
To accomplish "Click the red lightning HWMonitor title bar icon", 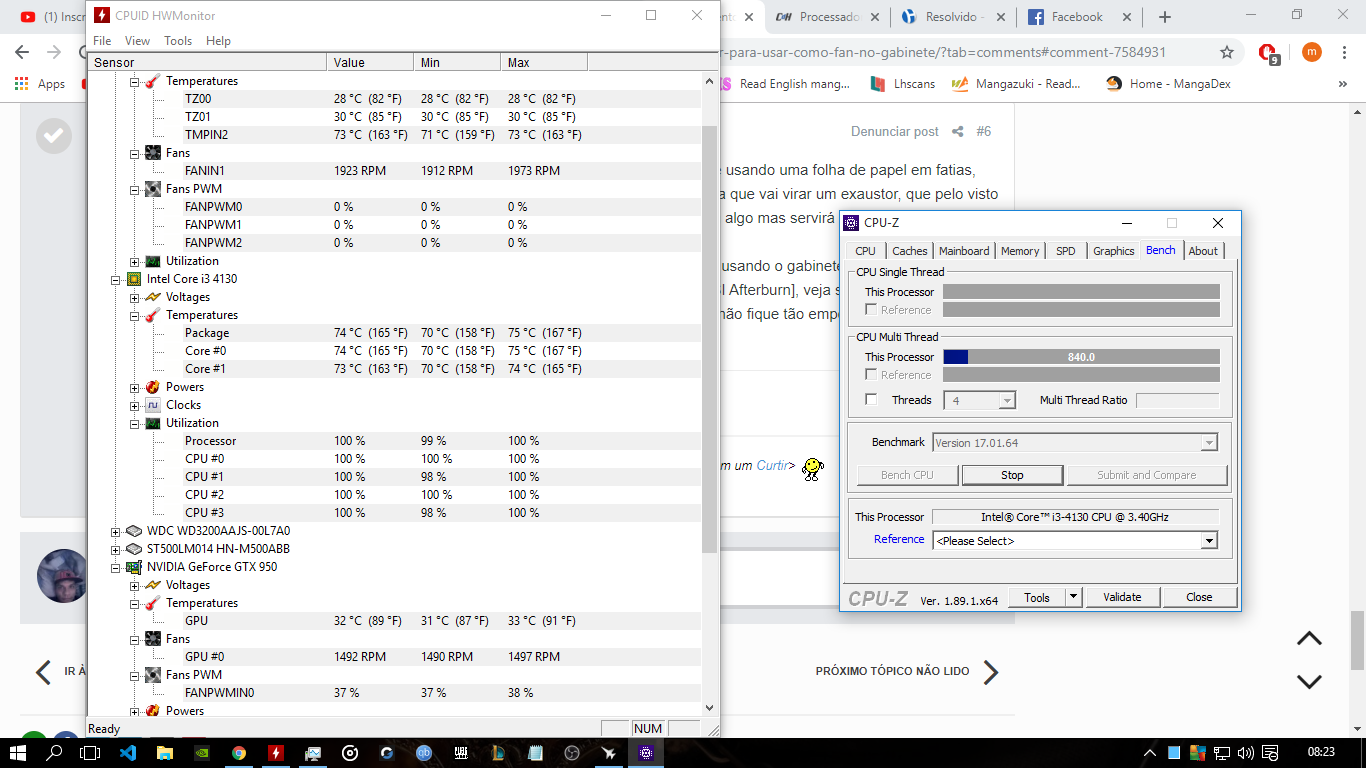I will click(101, 15).
